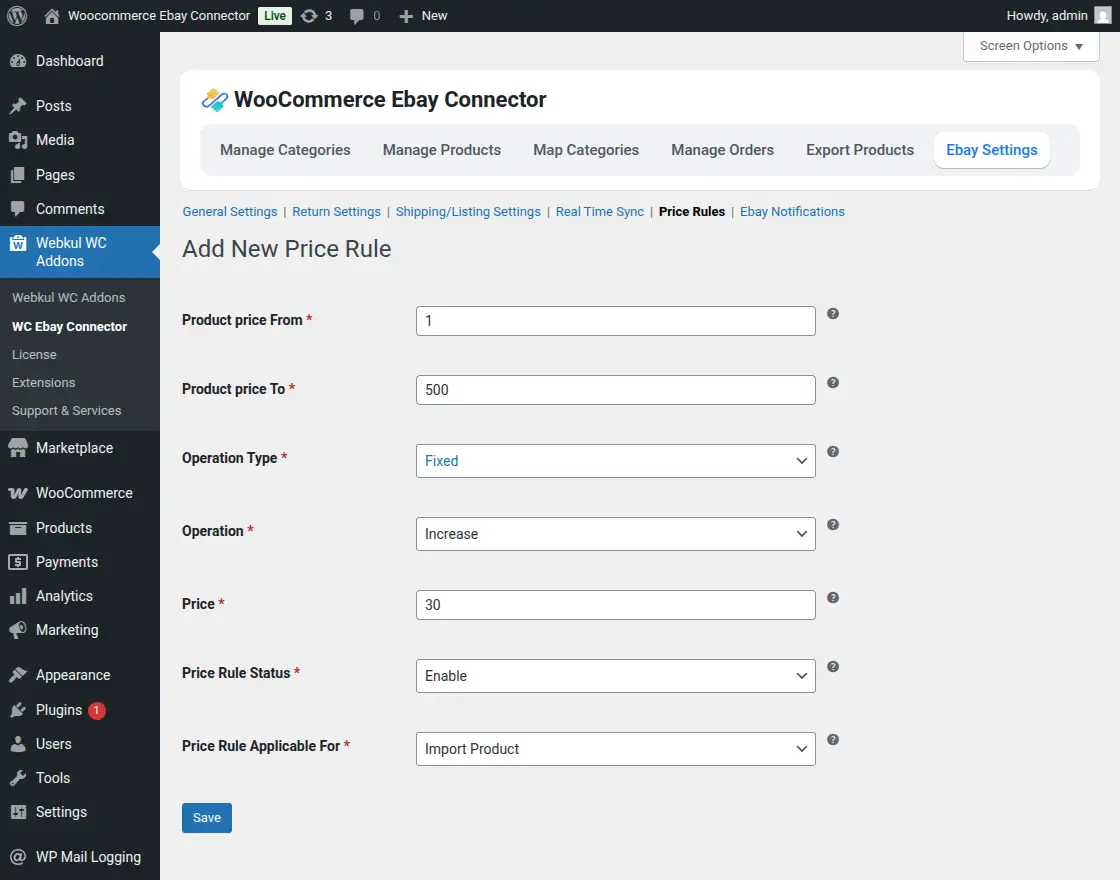Image resolution: width=1120 pixels, height=880 pixels.
Task: Click the Analytics bar chart icon
Action: pos(18,596)
